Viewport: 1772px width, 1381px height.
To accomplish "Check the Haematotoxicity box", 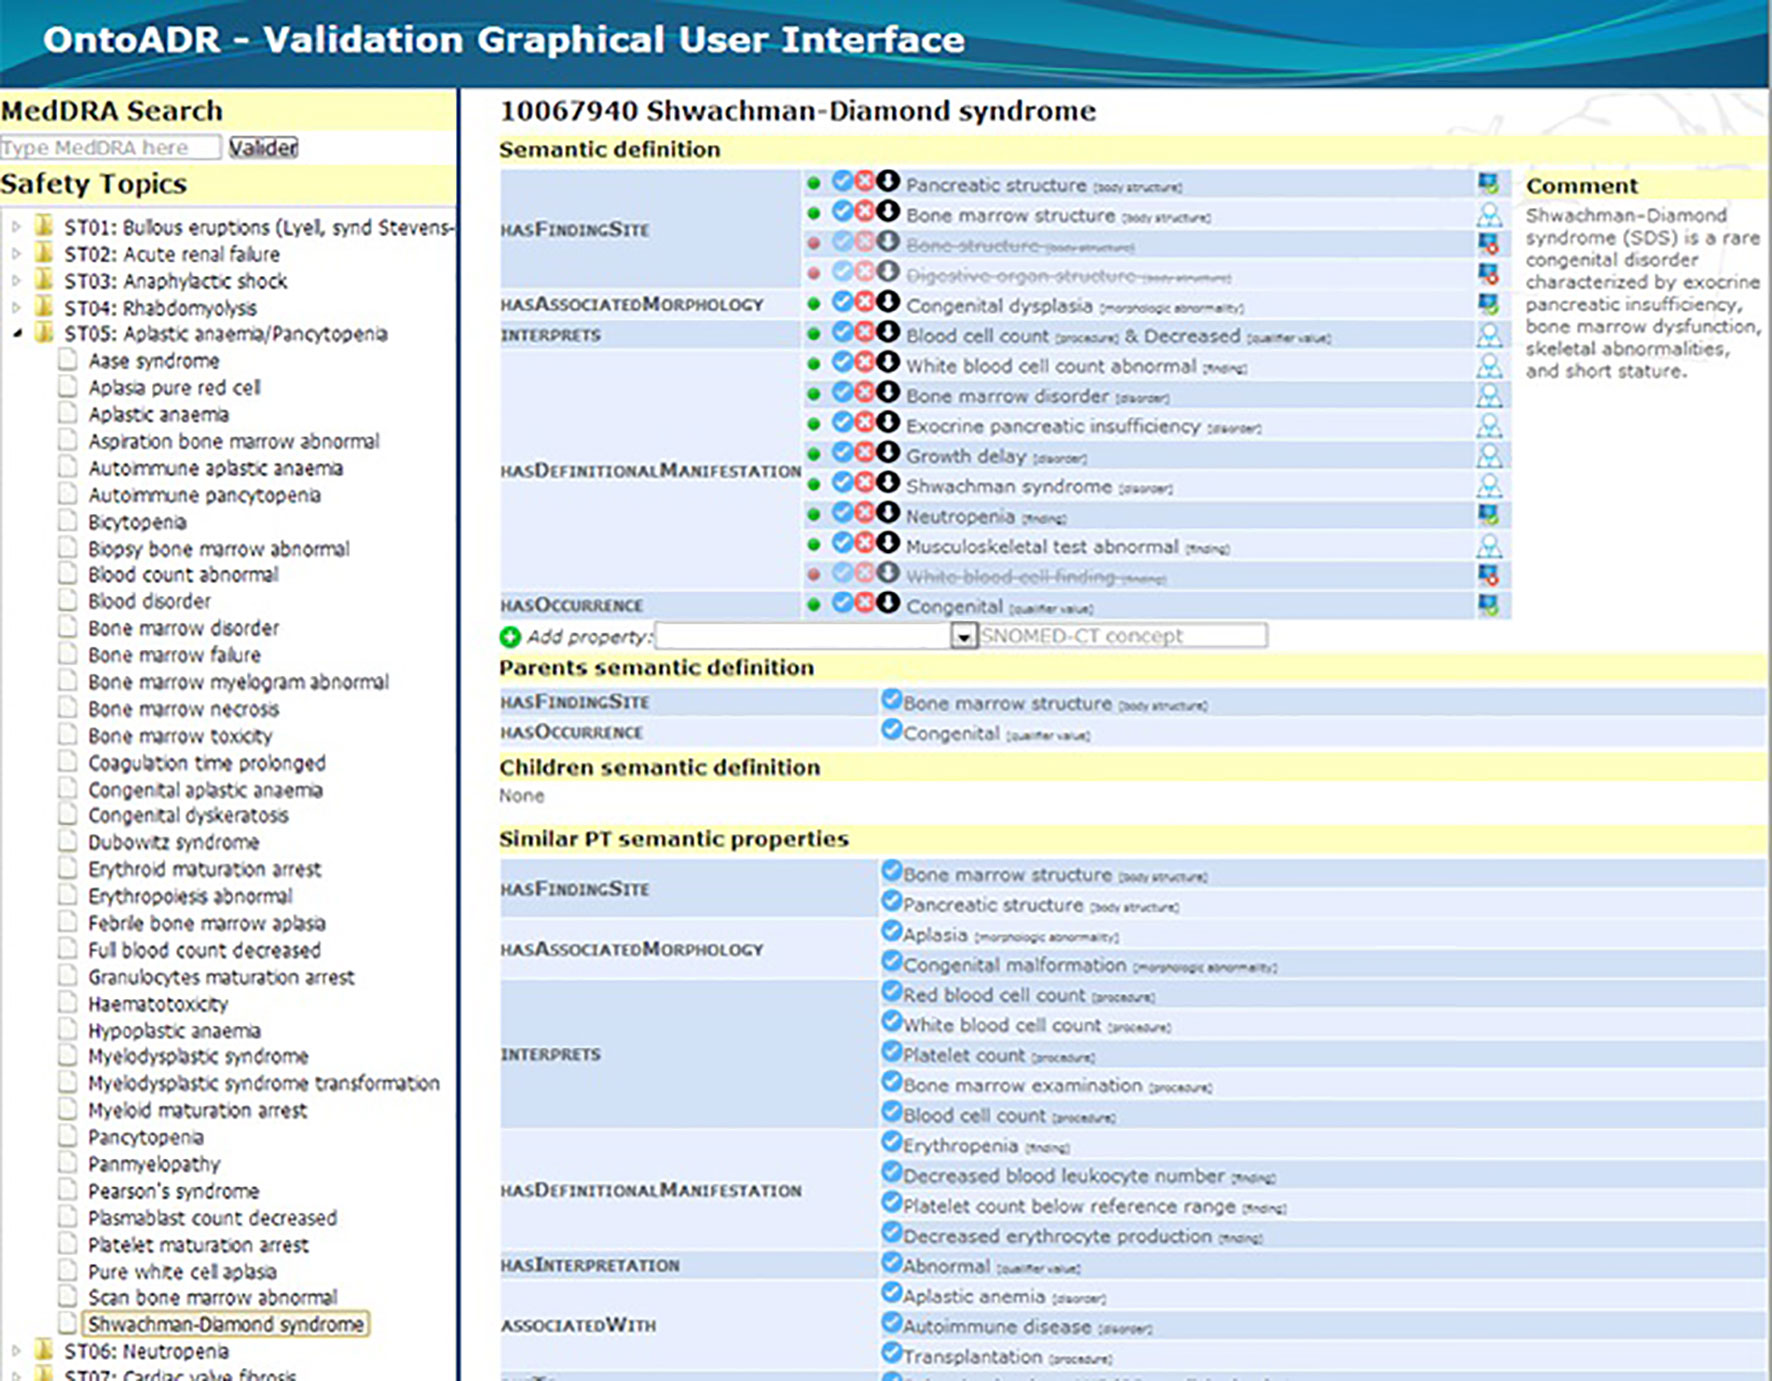I will [68, 1003].
